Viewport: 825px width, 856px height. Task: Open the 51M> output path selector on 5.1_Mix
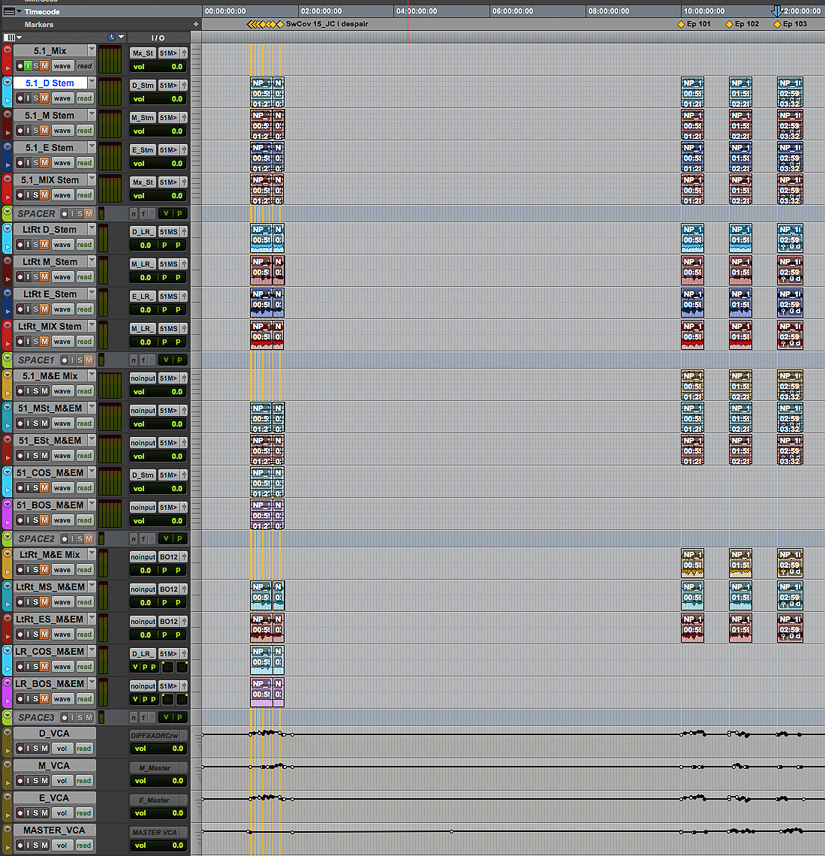(167, 53)
